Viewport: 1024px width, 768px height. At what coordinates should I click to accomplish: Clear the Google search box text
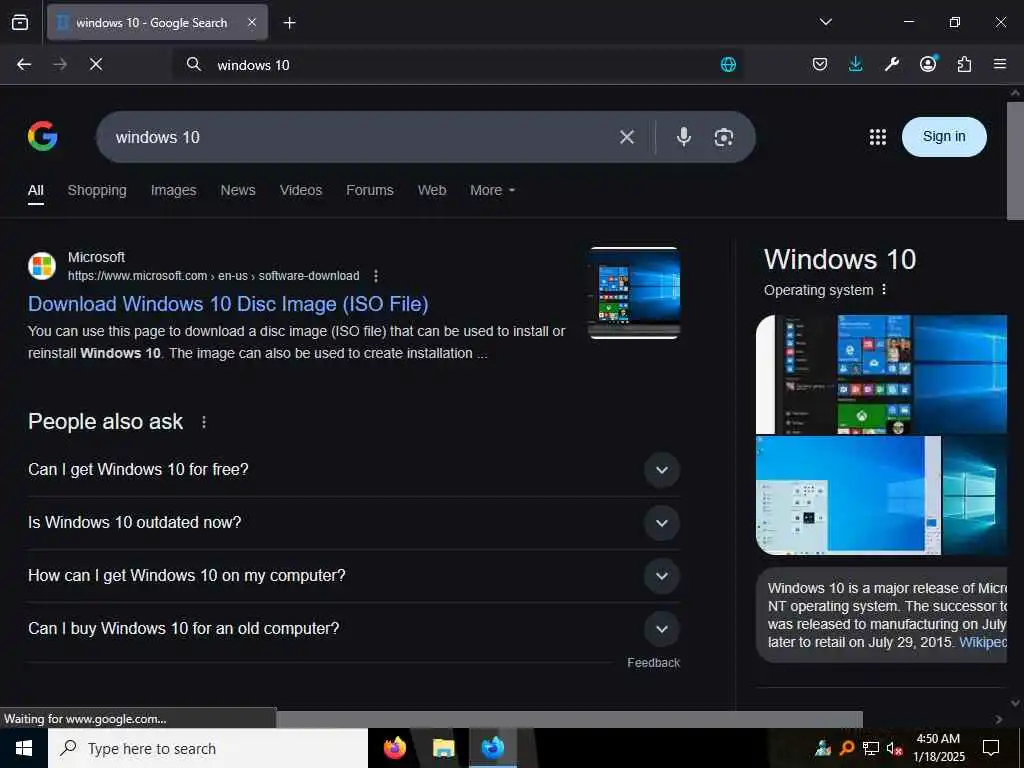[x=627, y=136]
